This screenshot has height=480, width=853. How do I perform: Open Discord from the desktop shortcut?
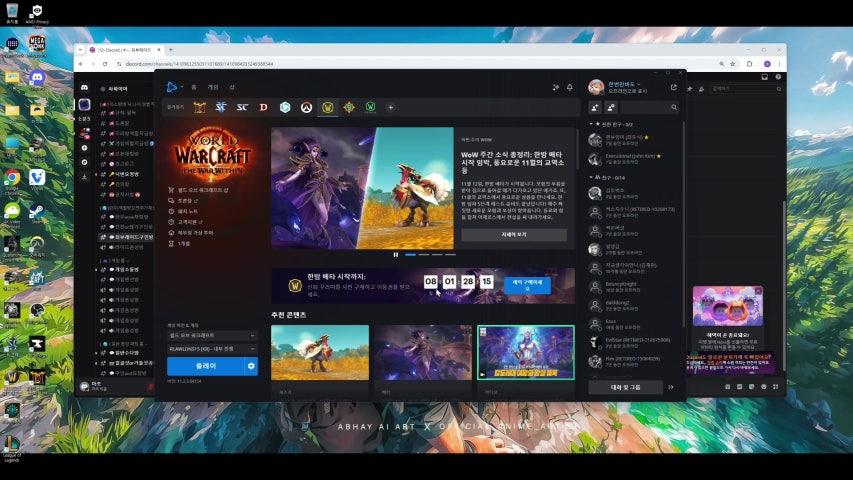pos(37,78)
